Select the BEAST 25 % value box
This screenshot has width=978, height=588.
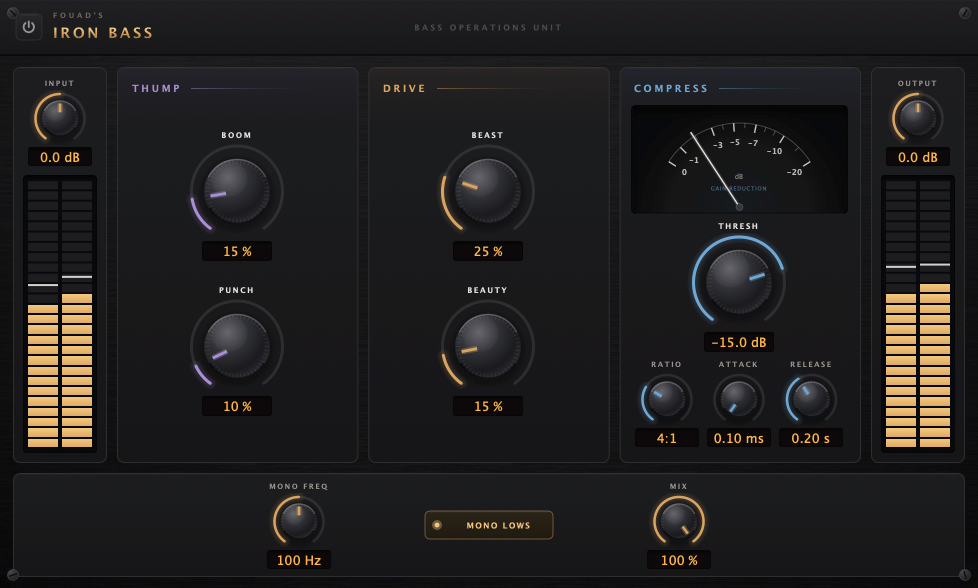tap(488, 251)
